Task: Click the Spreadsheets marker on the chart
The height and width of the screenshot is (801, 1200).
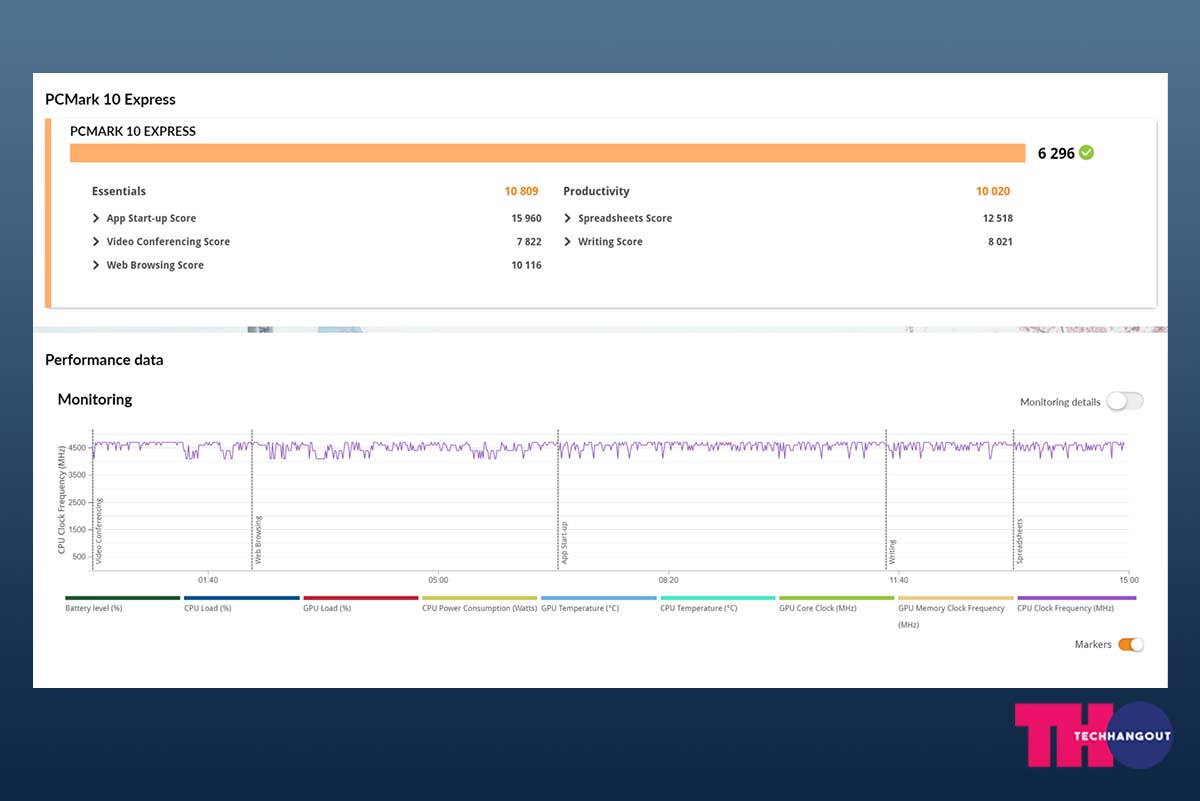Action: click(x=1020, y=542)
